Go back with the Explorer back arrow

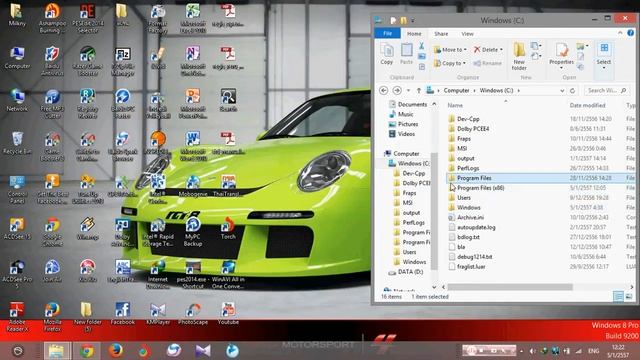[384, 91]
